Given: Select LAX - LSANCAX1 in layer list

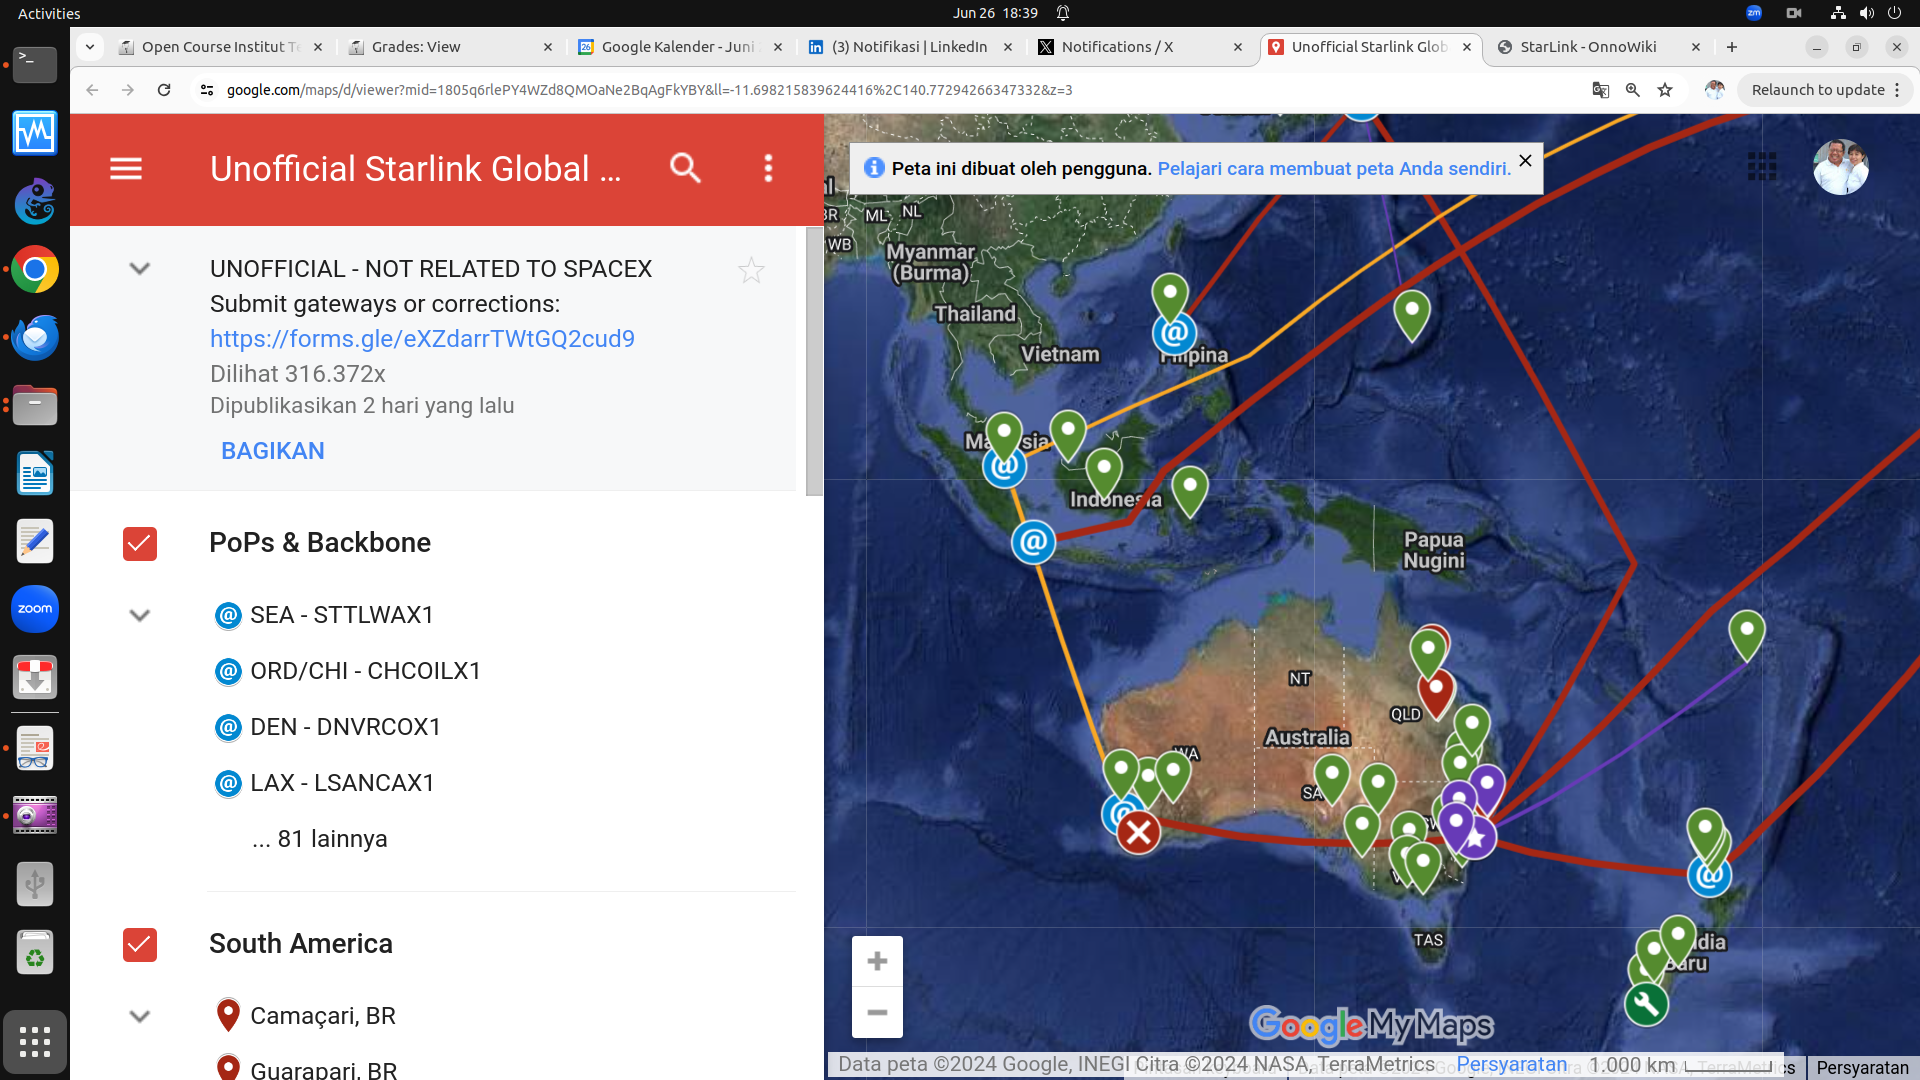Looking at the screenshot, I should click(x=342, y=783).
